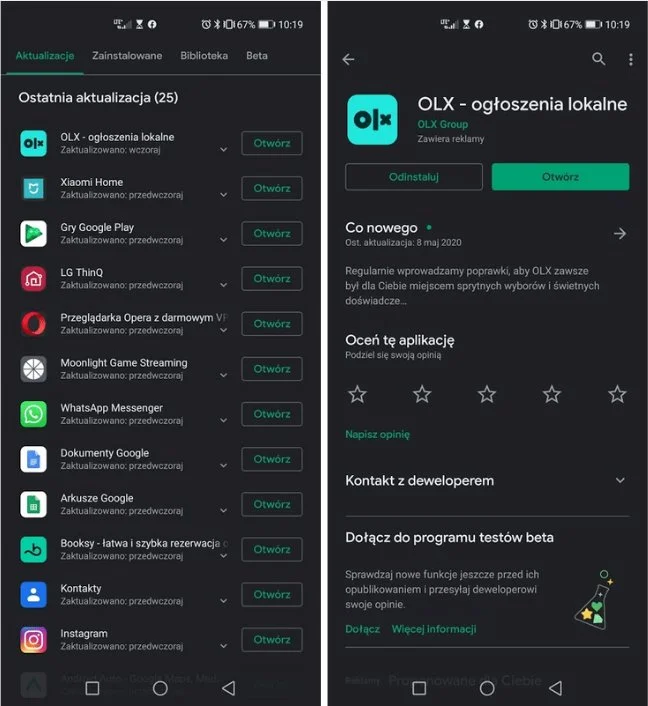
Task: Click the Napisz opinię link
Action: coord(377,435)
